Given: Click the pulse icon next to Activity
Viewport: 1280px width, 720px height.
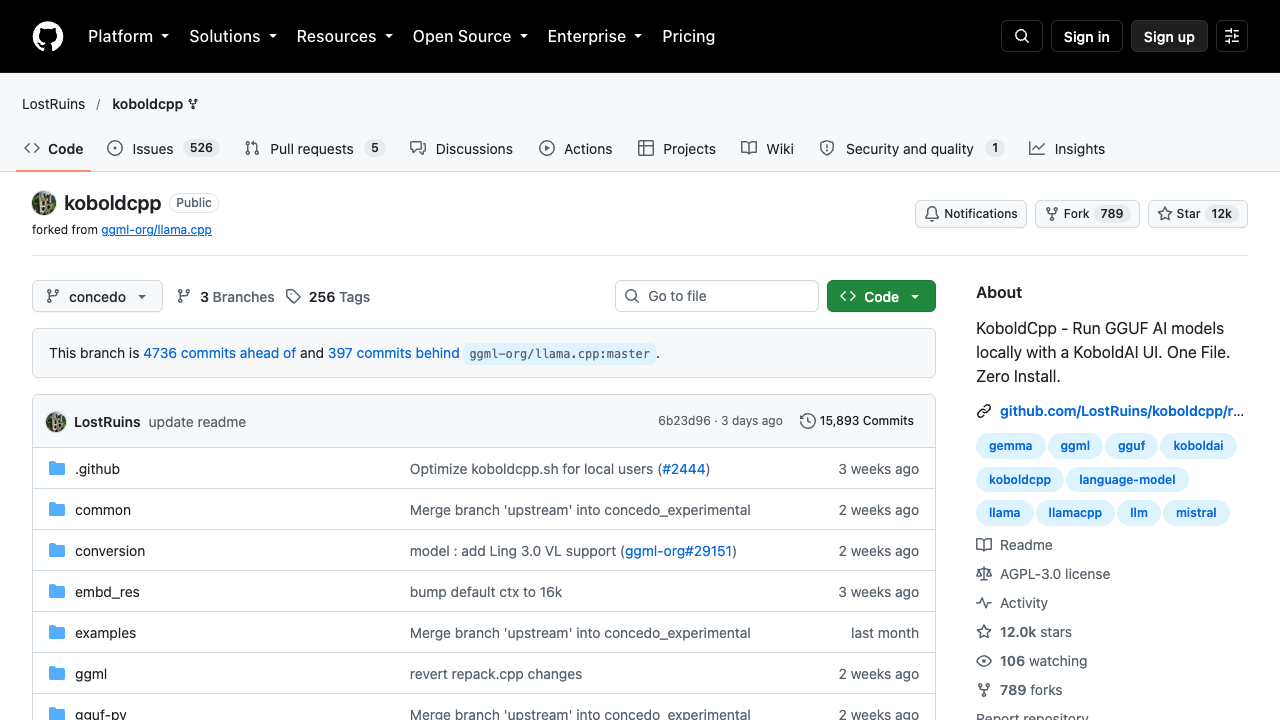Looking at the screenshot, I should [x=984, y=603].
